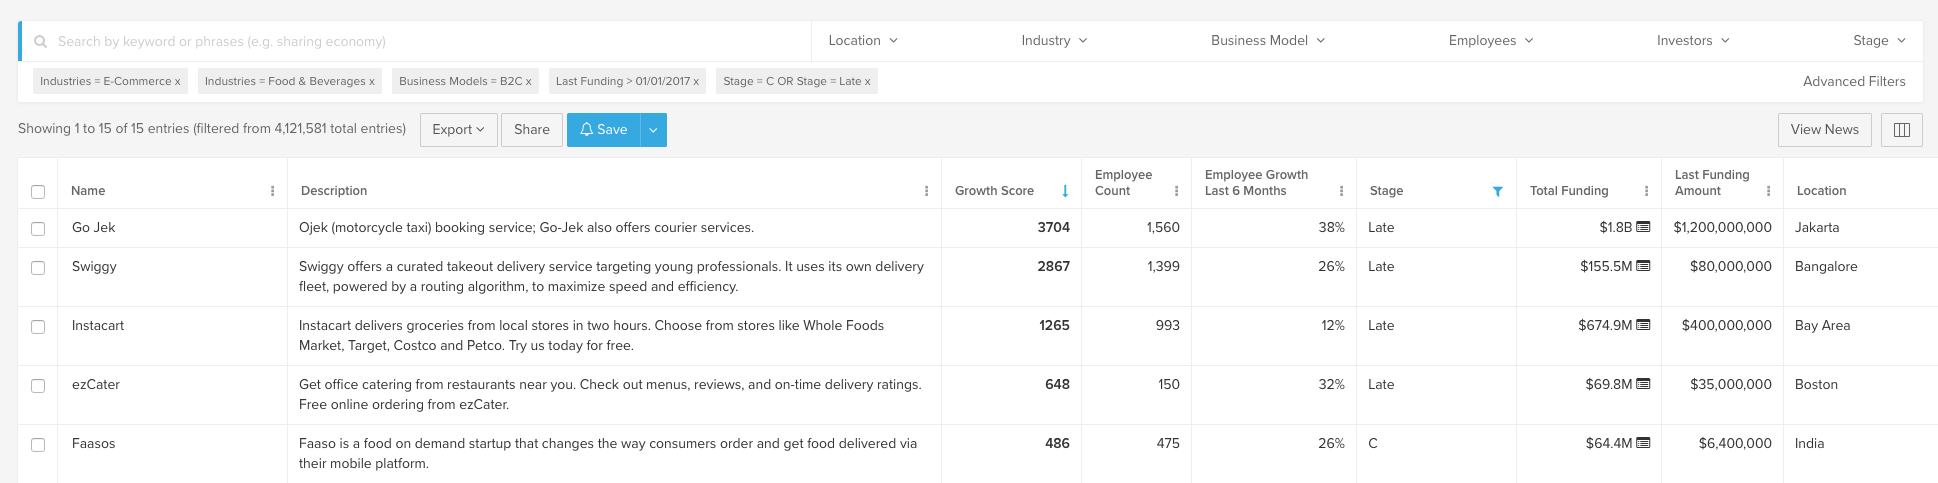
Task: Click the Bay Area location cell
Action: point(1822,326)
